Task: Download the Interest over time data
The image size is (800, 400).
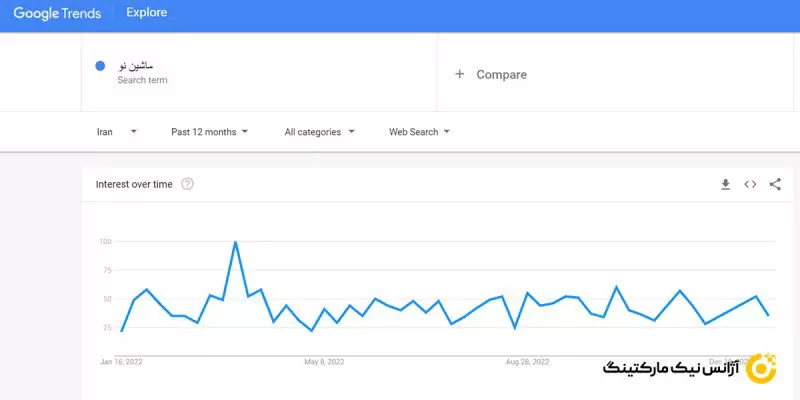Action: 726,184
